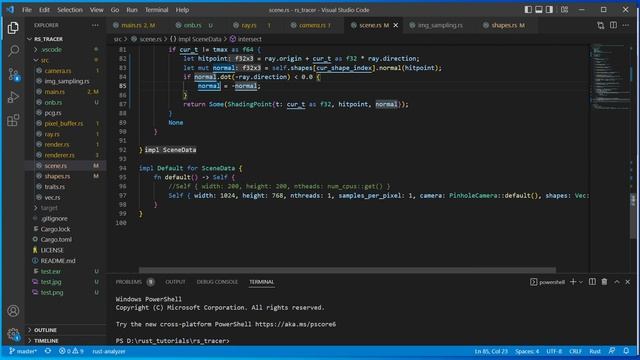This screenshot has height=360, width=640.
Task: Expand the TIMELINE section
Action: tap(46, 340)
